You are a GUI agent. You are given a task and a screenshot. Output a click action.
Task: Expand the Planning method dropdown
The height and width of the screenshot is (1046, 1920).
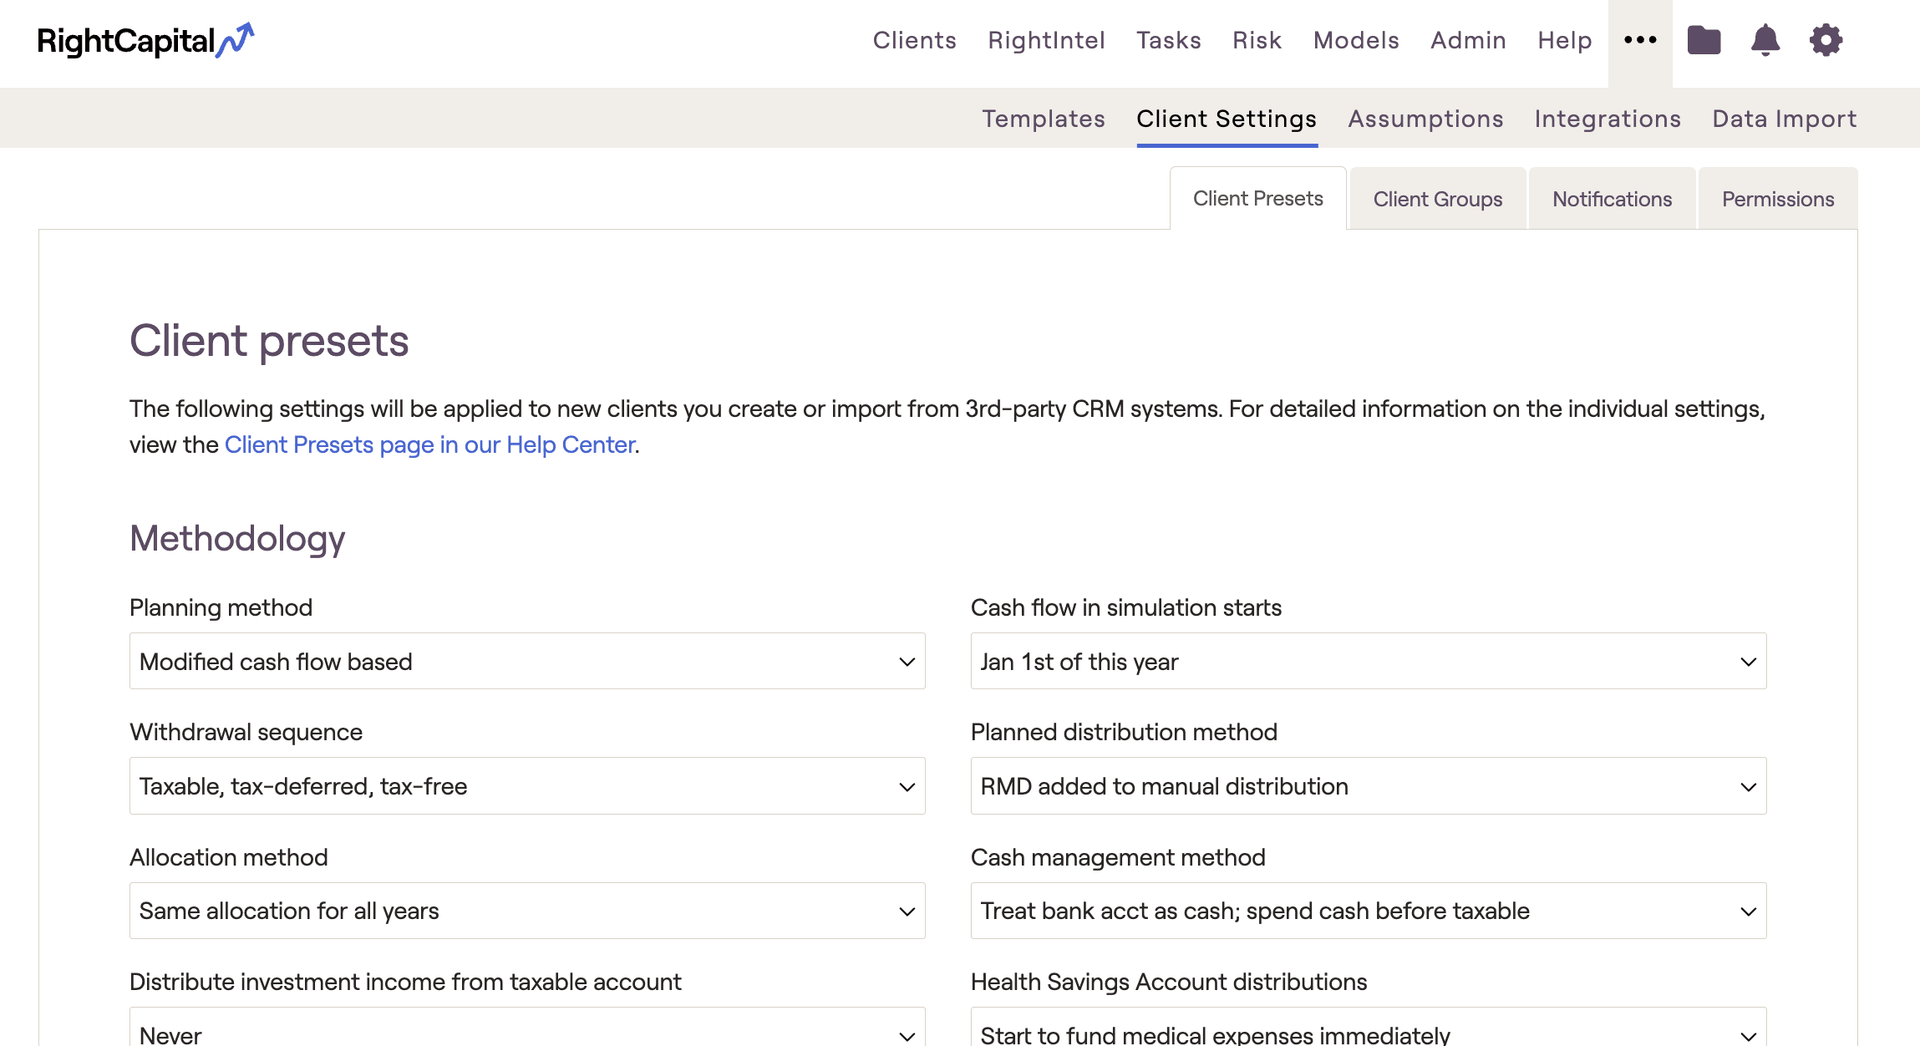[527, 661]
